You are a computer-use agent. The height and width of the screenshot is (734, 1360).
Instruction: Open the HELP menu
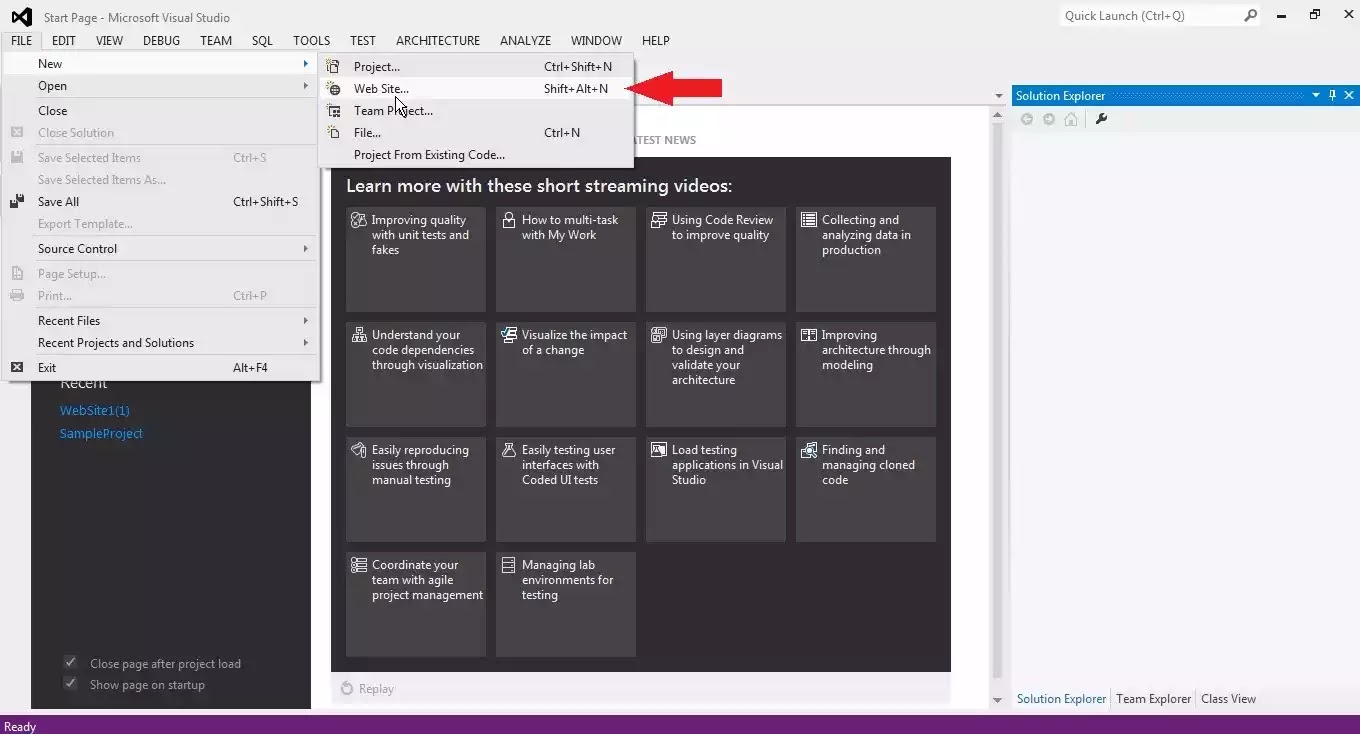(656, 41)
